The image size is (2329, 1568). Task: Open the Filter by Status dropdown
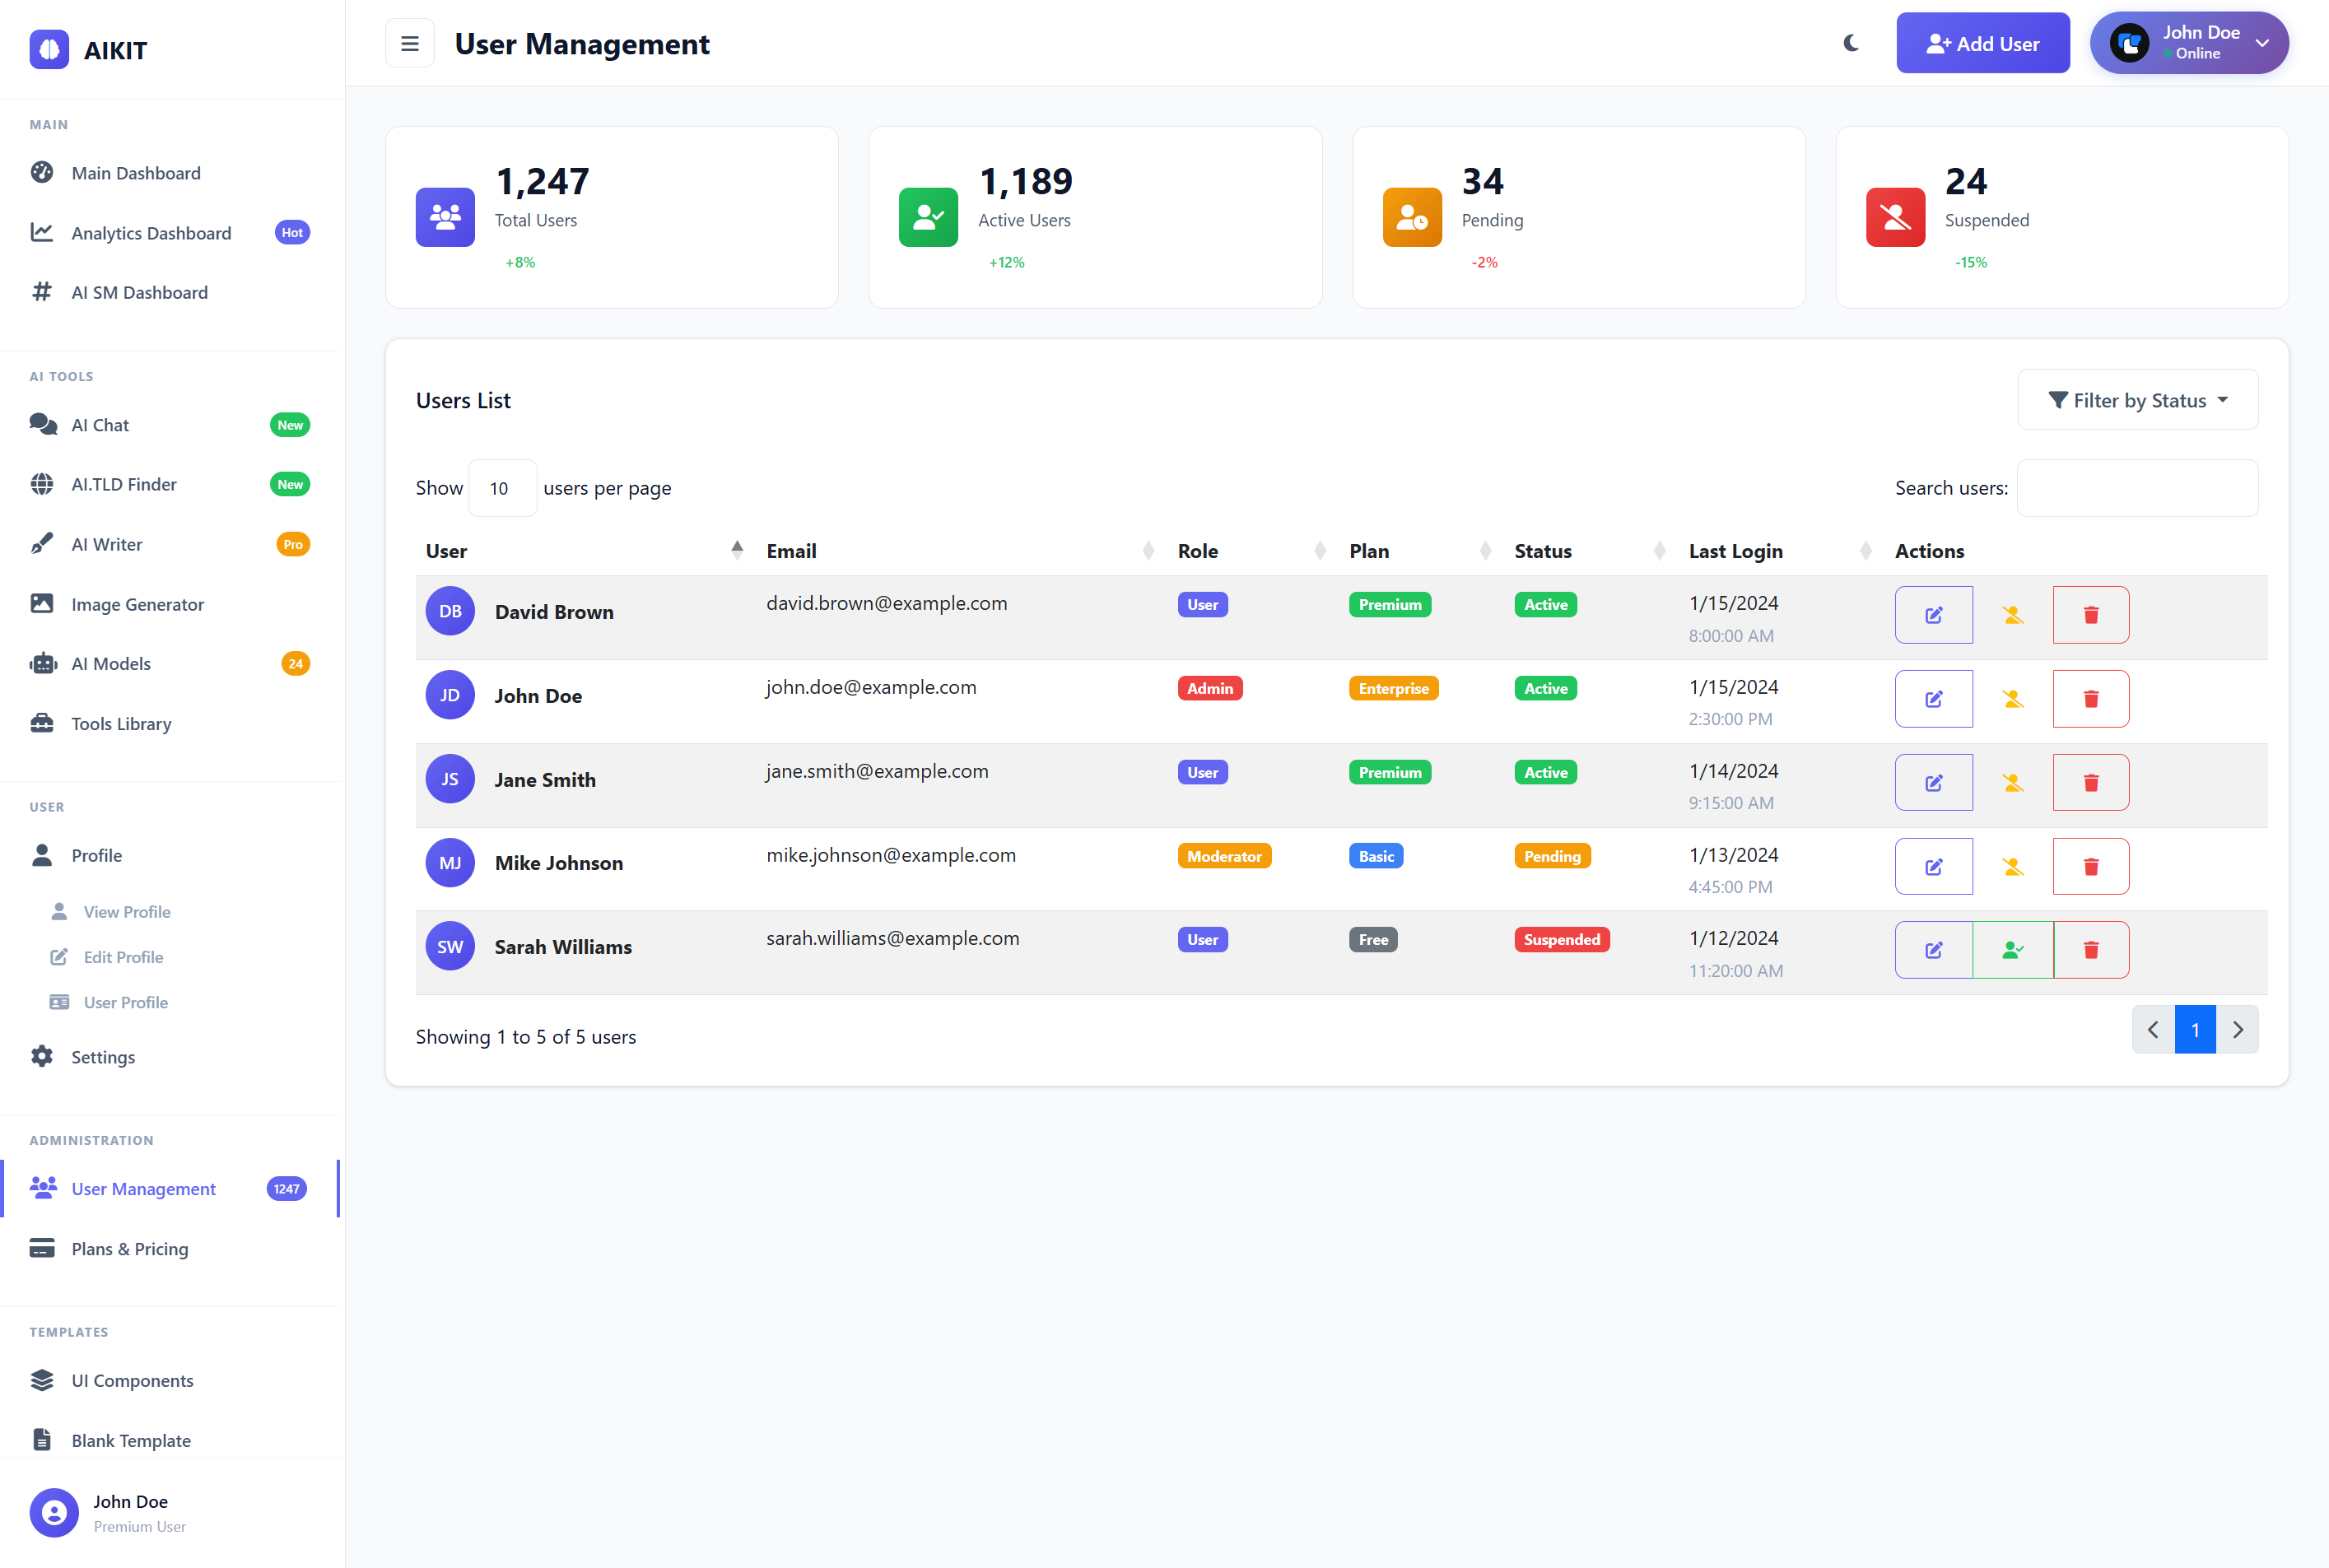(x=2137, y=400)
